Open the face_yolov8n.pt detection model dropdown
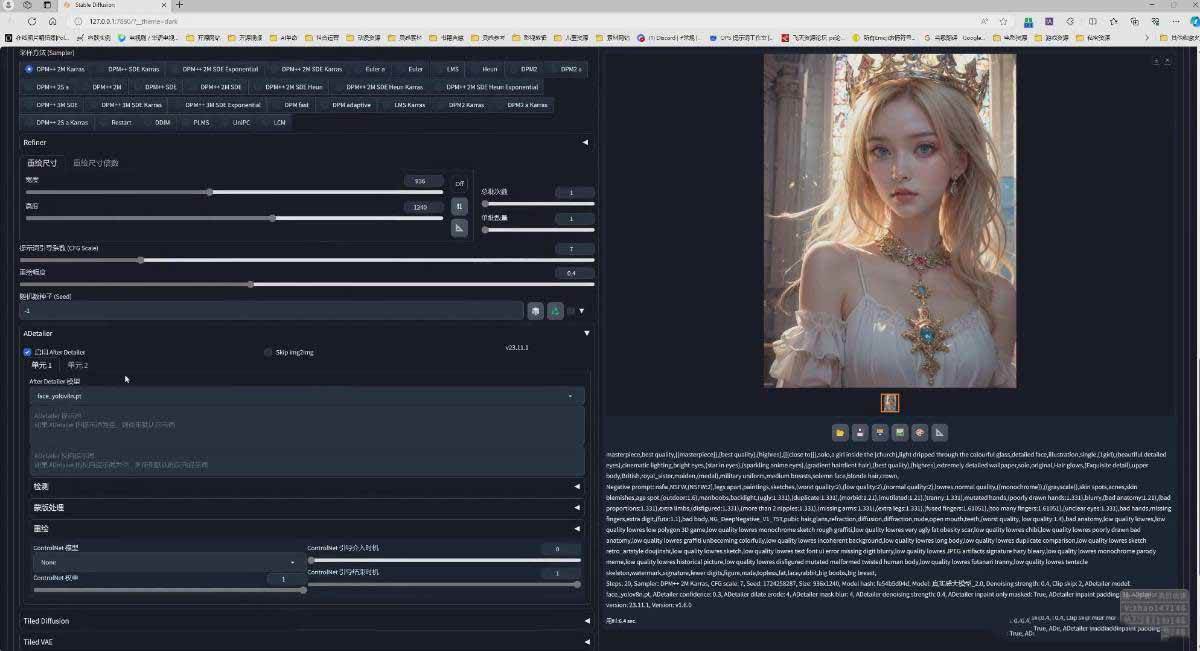 (300, 396)
